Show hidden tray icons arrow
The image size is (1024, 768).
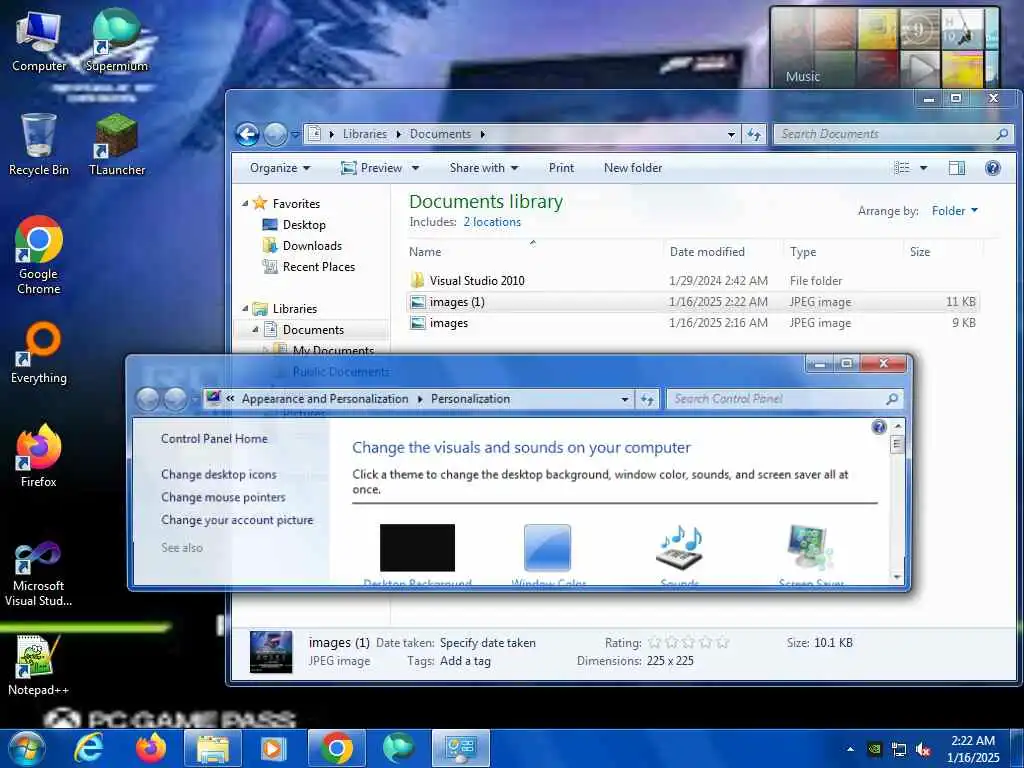[850, 749]
